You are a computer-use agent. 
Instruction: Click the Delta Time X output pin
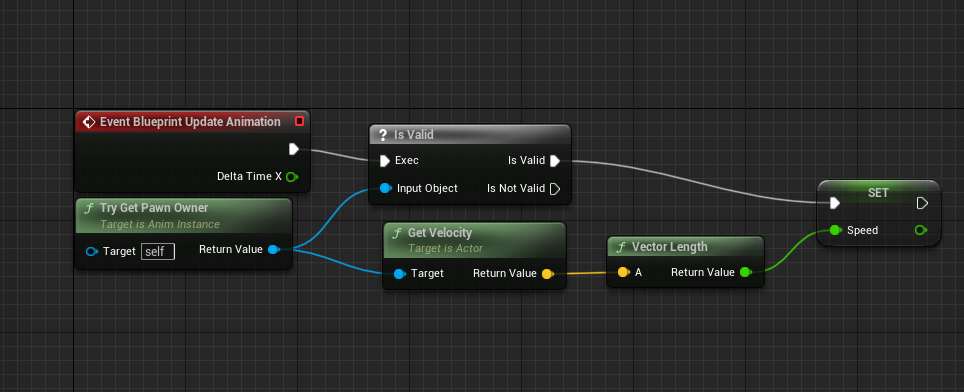pyautogui.click(x=292, y=177)
